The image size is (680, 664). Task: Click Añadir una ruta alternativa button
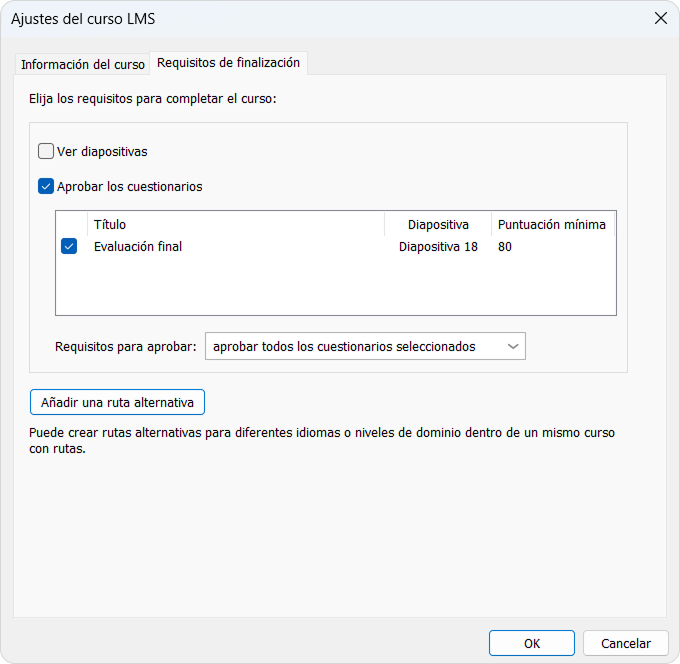click(x=118, y=402)
